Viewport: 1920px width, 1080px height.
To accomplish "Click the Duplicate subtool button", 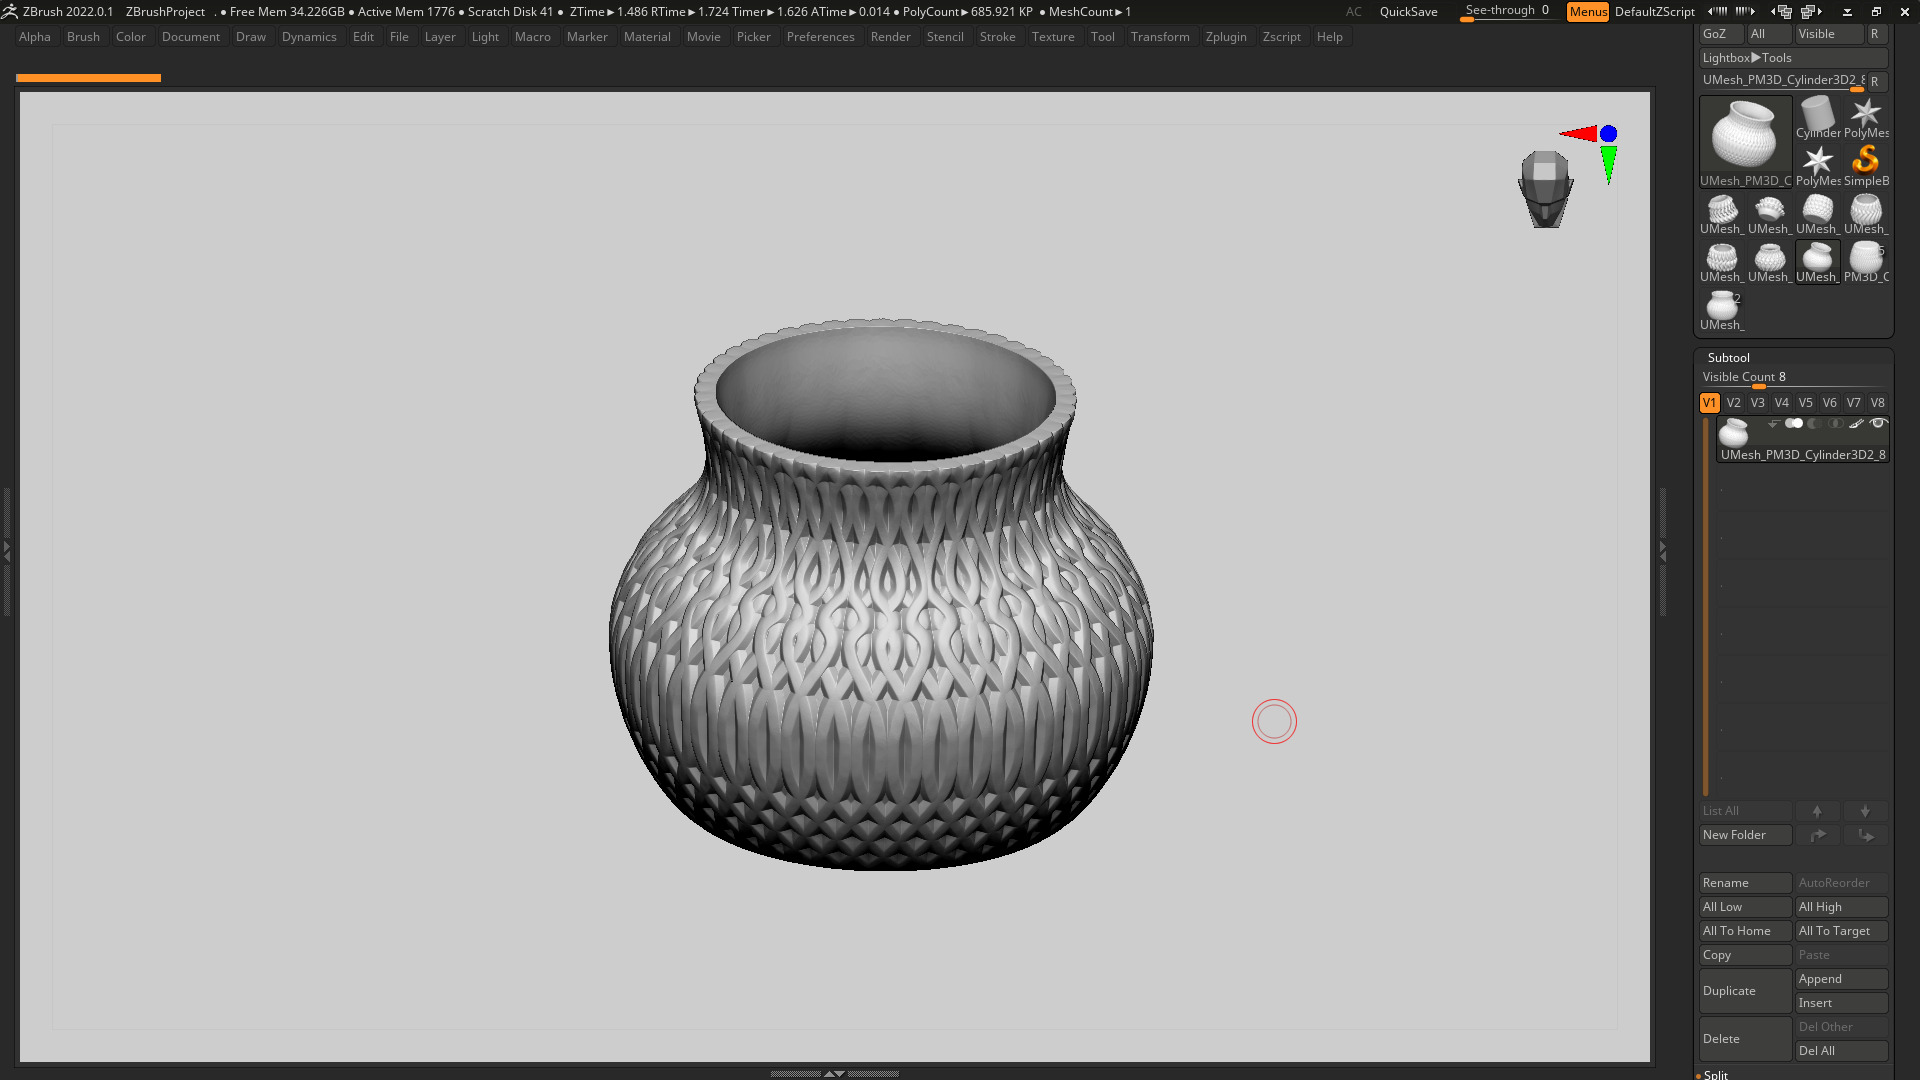I will click(1745, 991).
